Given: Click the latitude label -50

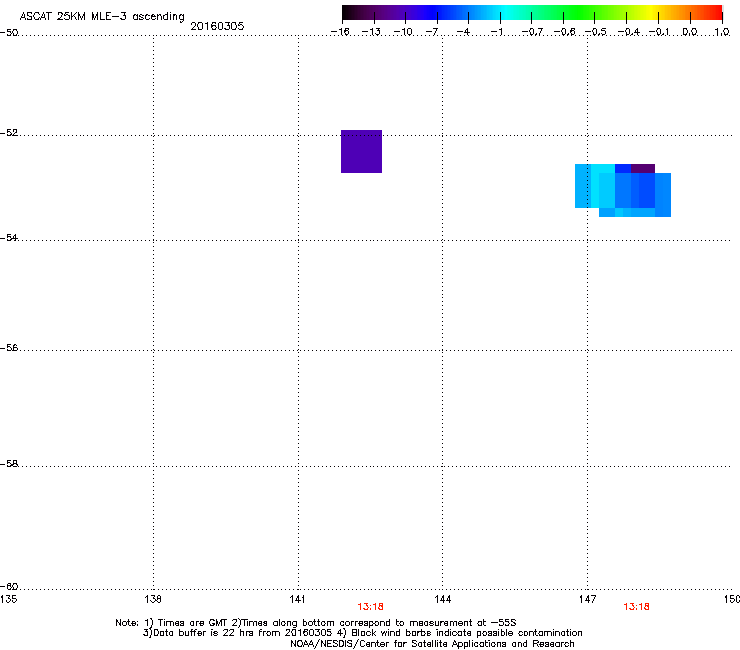Looking at the screenshot, I should (9, 33).
